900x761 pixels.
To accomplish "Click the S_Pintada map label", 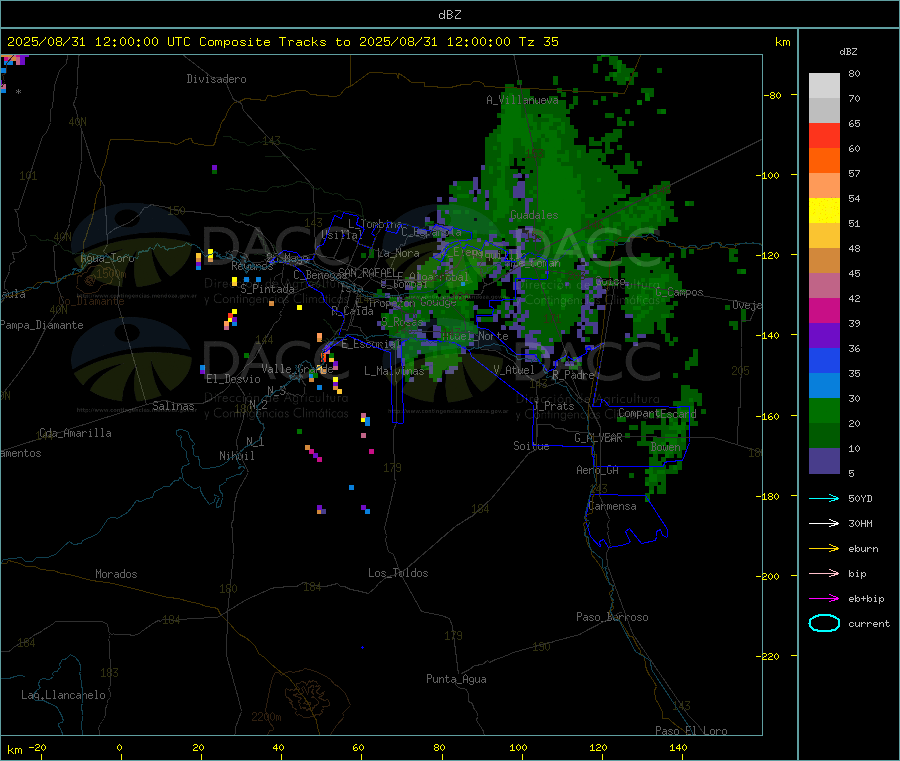I will pyautogui.click(x=267, y=289).
